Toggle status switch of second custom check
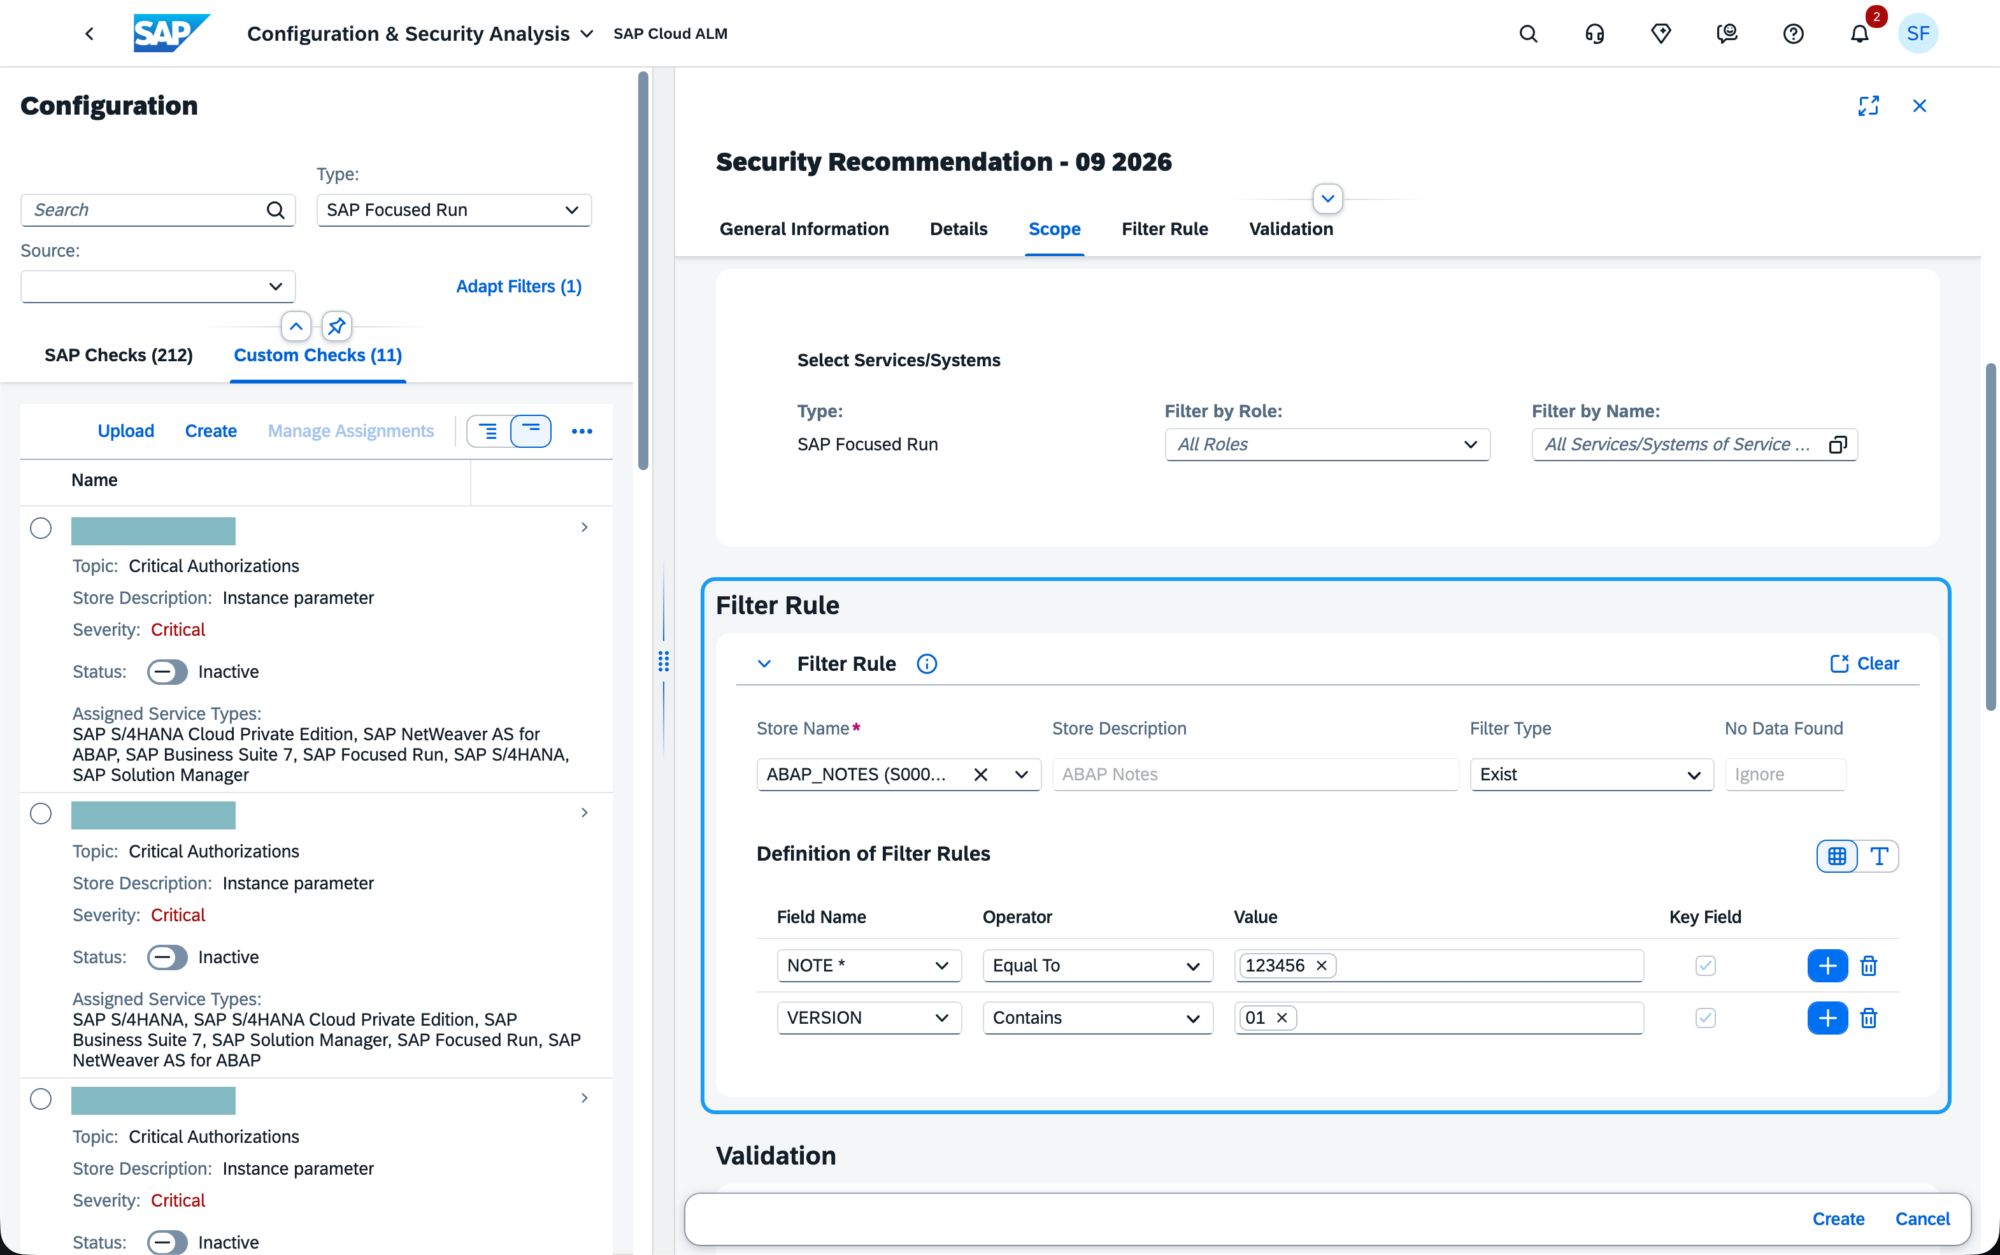2000x1255 pixels. pyautogui.click(x=167, y=957)
